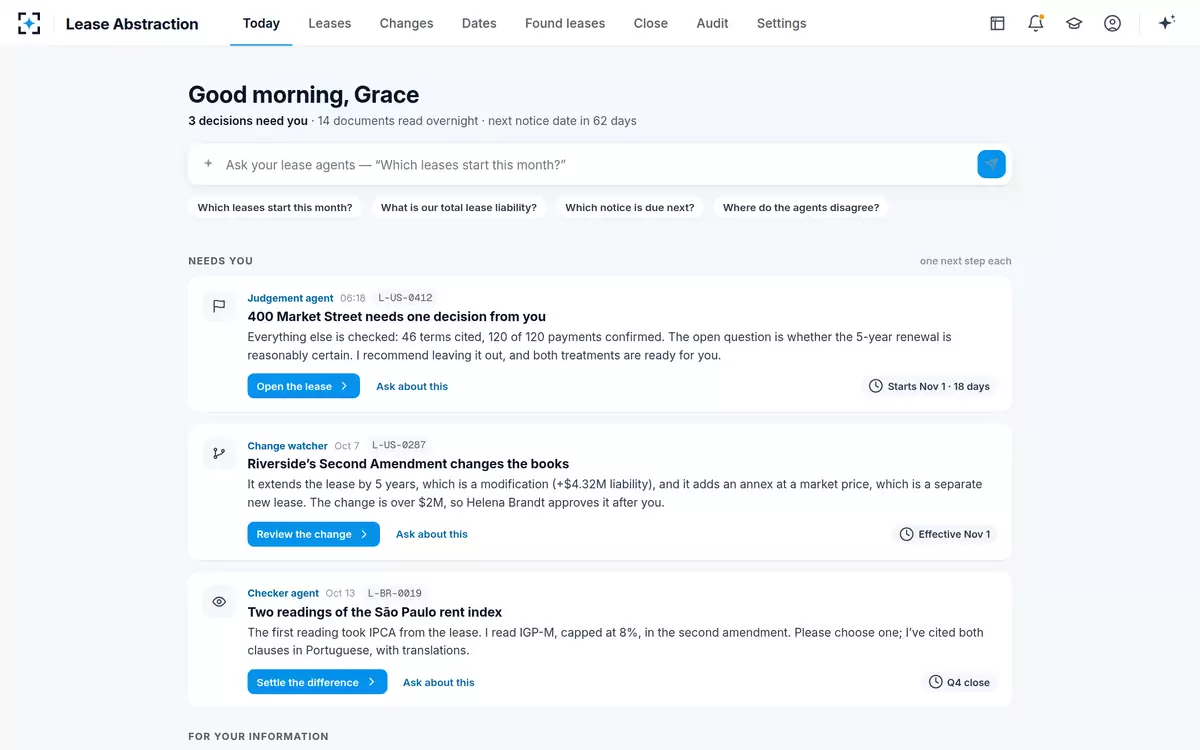Open the Found leases tab

[565, 23]
